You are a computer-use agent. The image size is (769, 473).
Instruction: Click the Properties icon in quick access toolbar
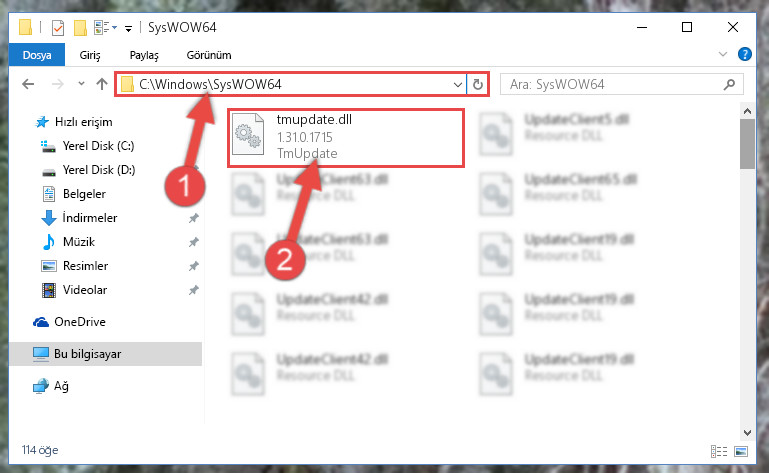58,27
